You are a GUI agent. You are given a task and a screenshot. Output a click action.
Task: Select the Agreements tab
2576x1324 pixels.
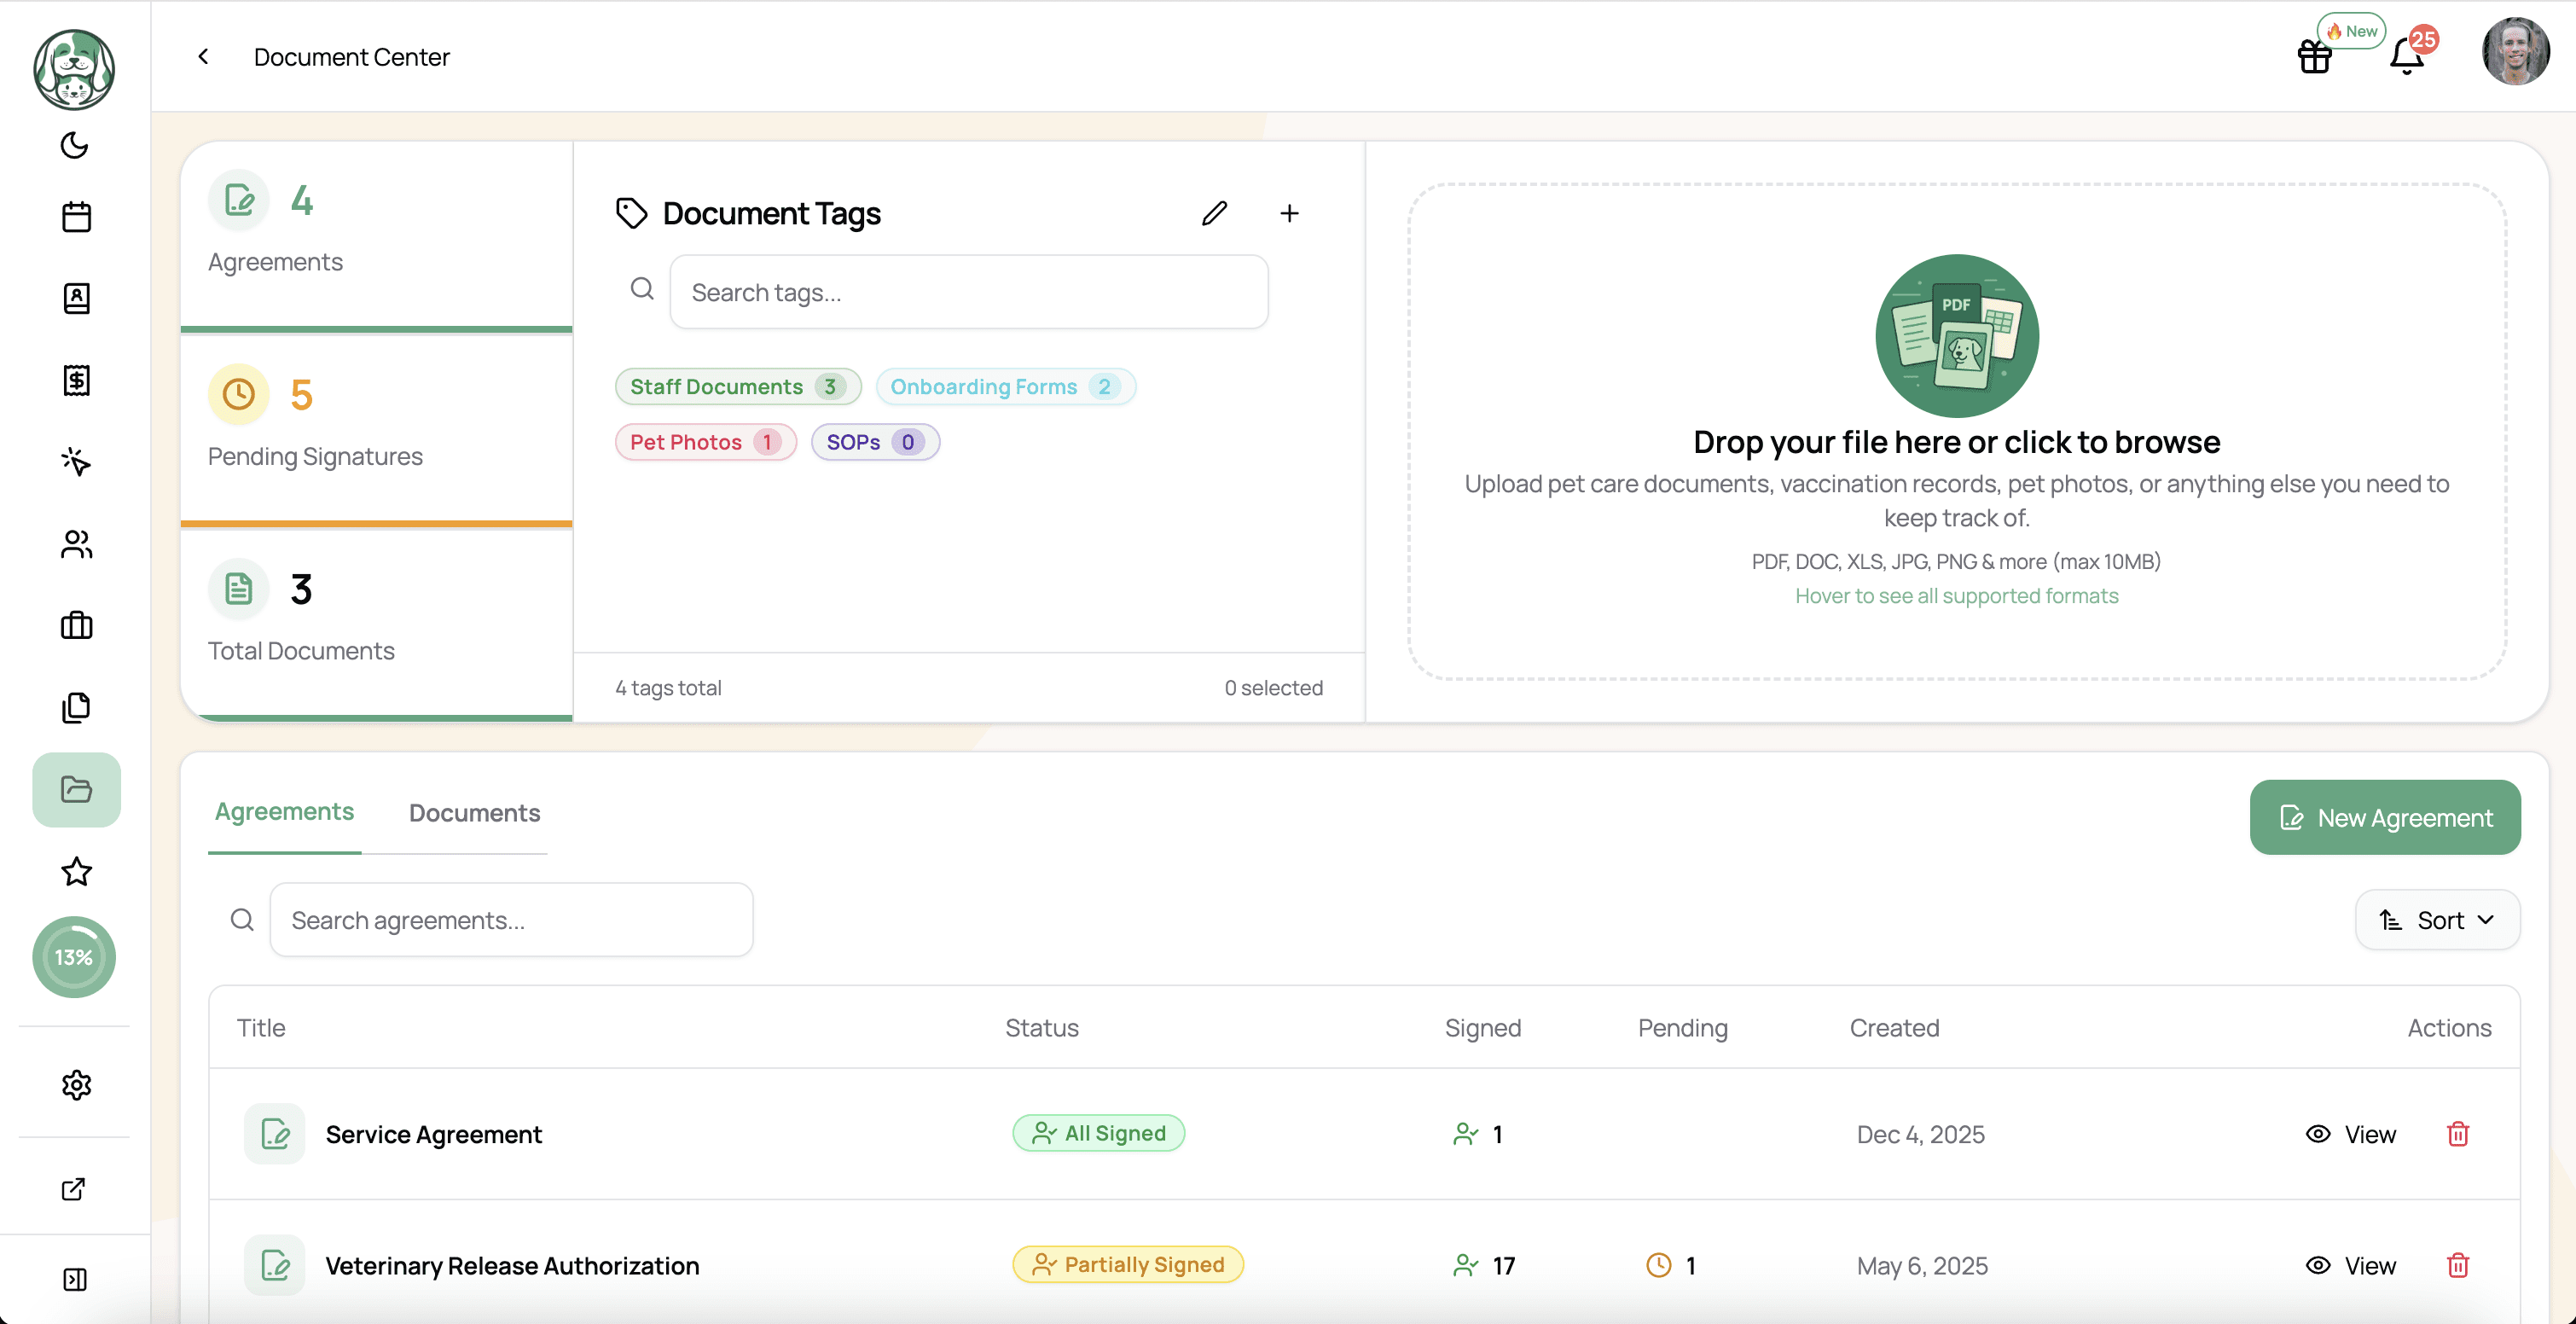pyautogui.click(x=284, y=811)
